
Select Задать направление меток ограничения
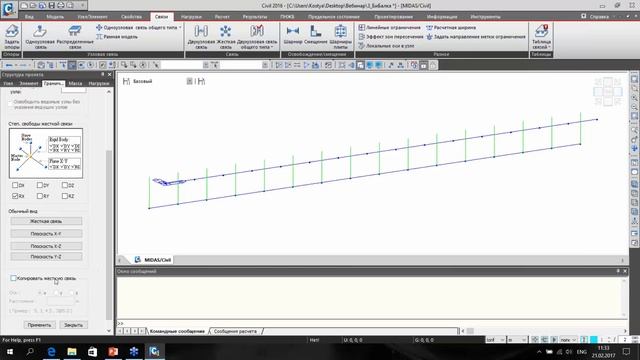[x=476, y=37]
